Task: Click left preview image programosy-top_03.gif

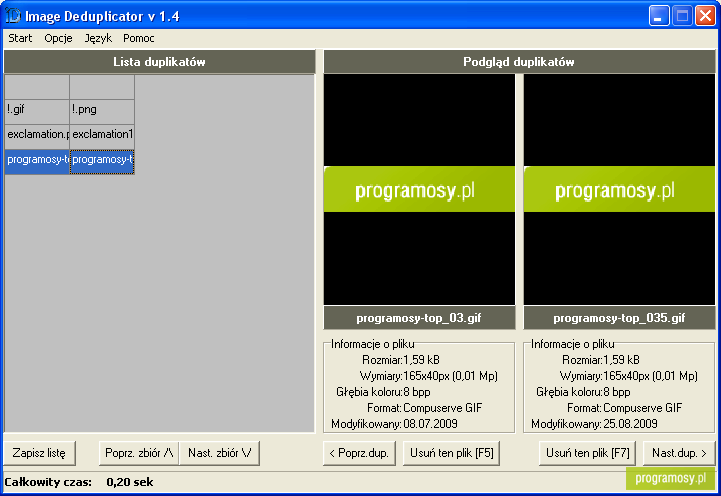Action: (x=419, y=189)
